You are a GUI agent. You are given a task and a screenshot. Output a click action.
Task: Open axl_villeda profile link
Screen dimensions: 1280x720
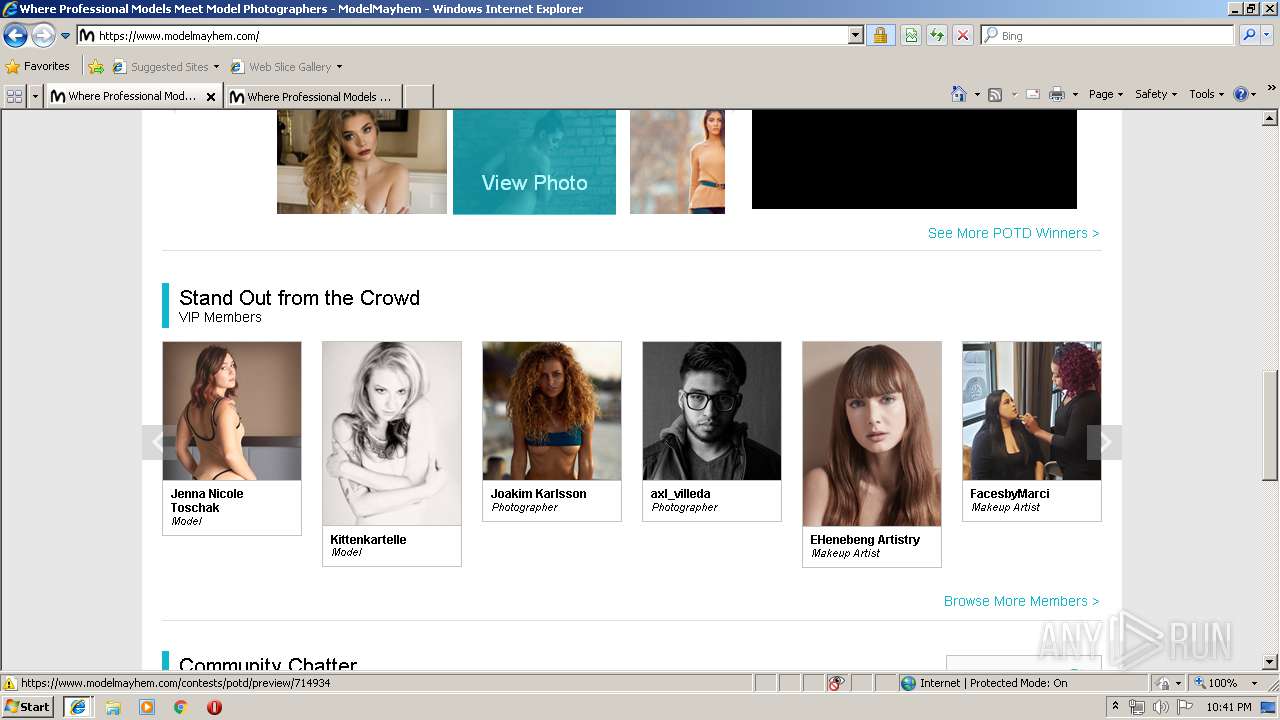680,493
